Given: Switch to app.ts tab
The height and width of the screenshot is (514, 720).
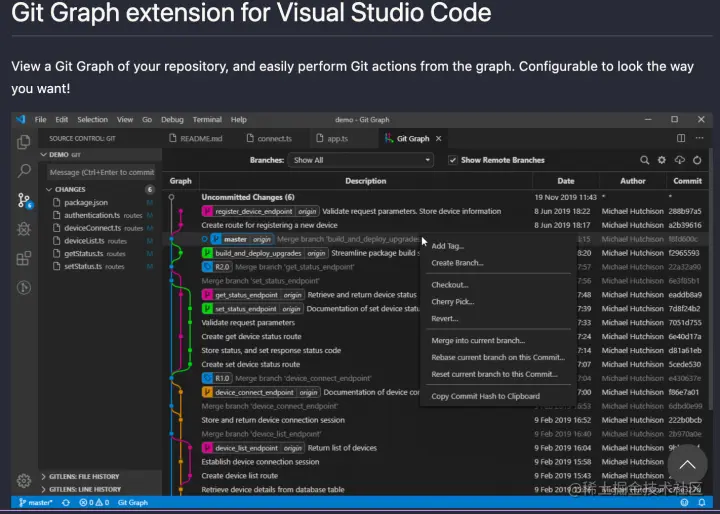Looking at the screenshot, I should click(x=332, y=138).
